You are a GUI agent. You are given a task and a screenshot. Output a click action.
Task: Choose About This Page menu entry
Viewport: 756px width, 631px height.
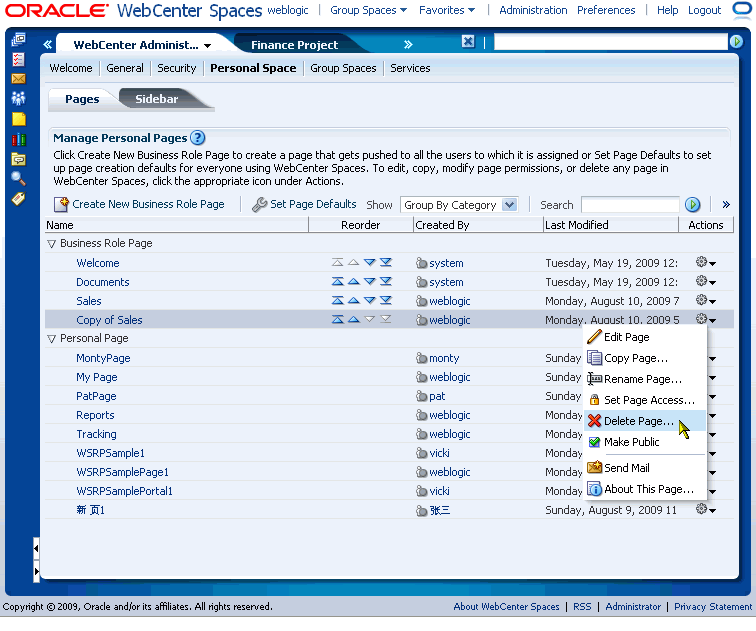[645, 489]
